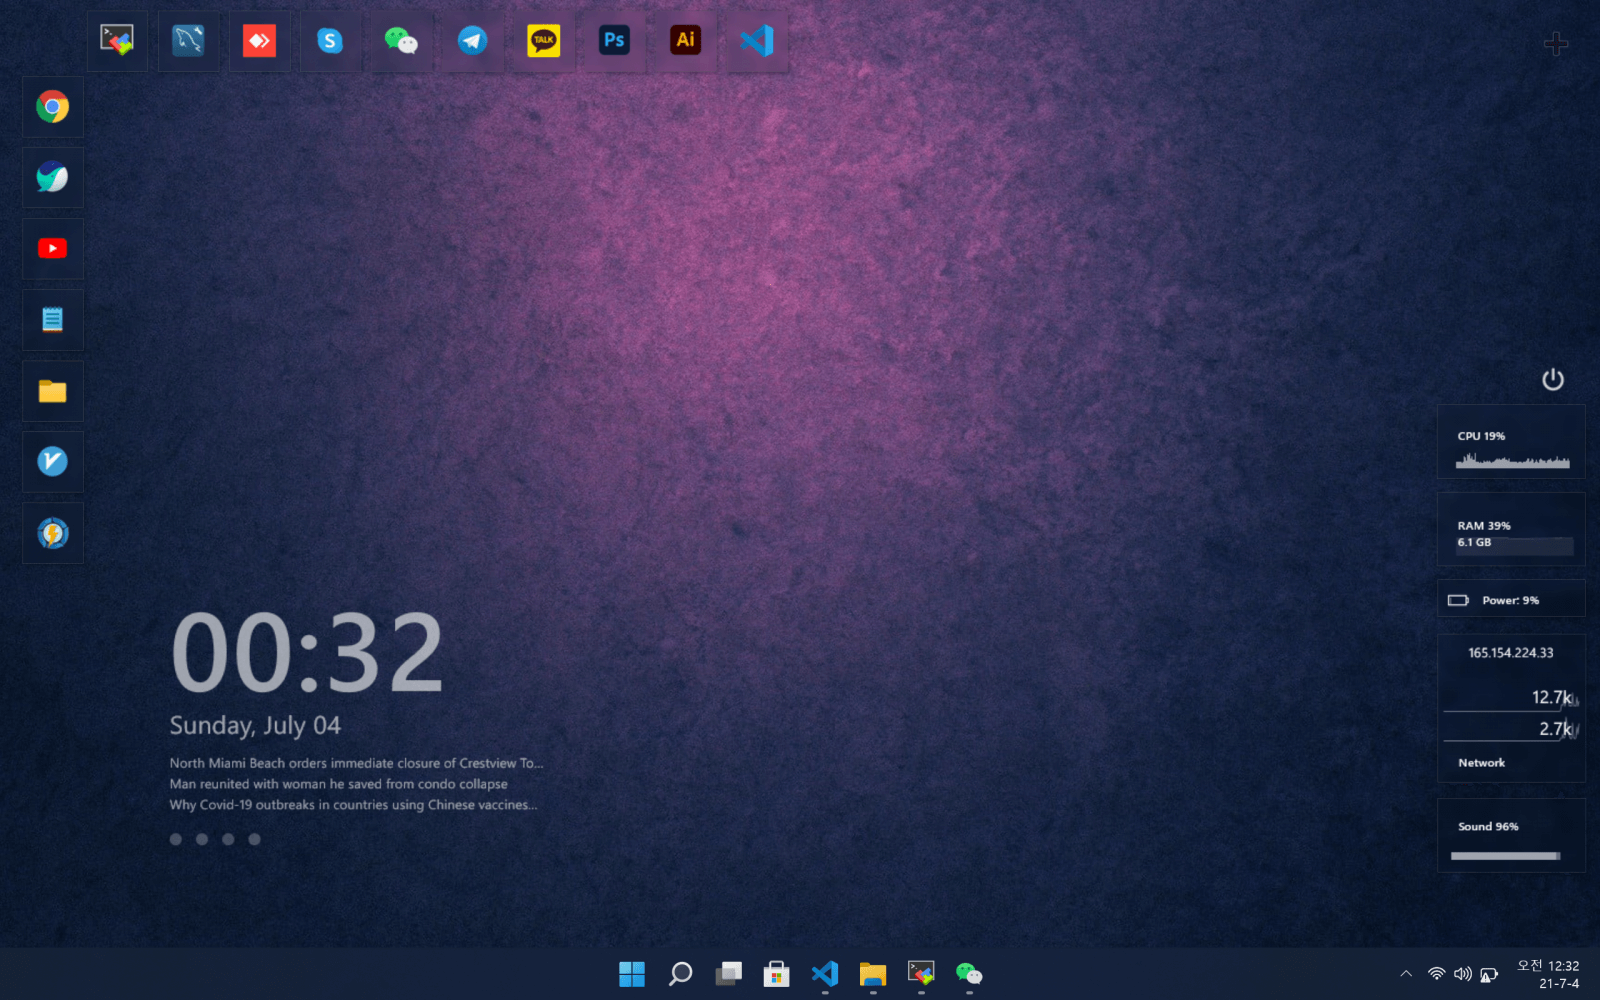1600x1000 pixels.
Task: Select the fourth news page dot
Action: point(254,839)
